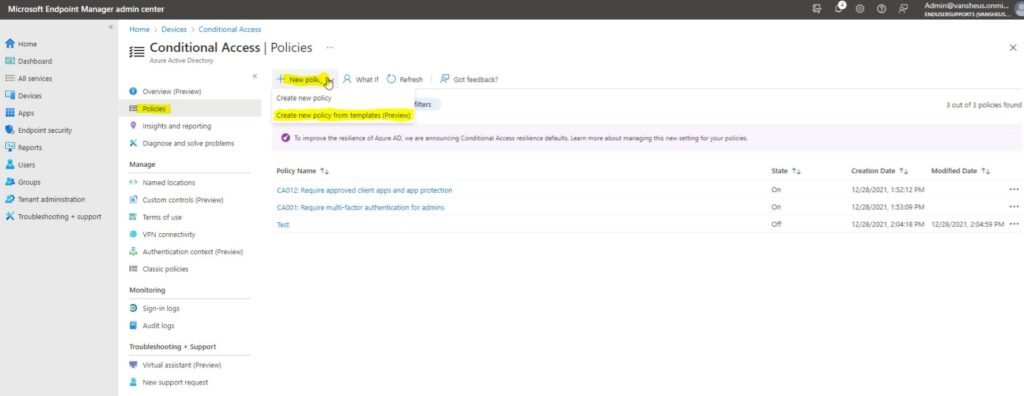
Task: Click the resilience defaults announcement banner
Action: [x=647, y=139]
